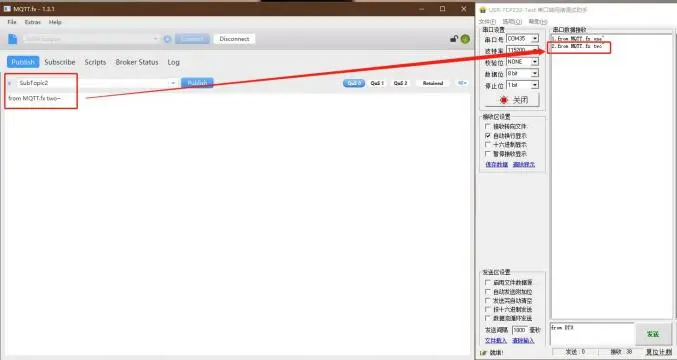The width and height of the screenshot is (677, 360).
Task: Click the blue file icon in MQTT.fx toolbar
Action: coord(13,39)
